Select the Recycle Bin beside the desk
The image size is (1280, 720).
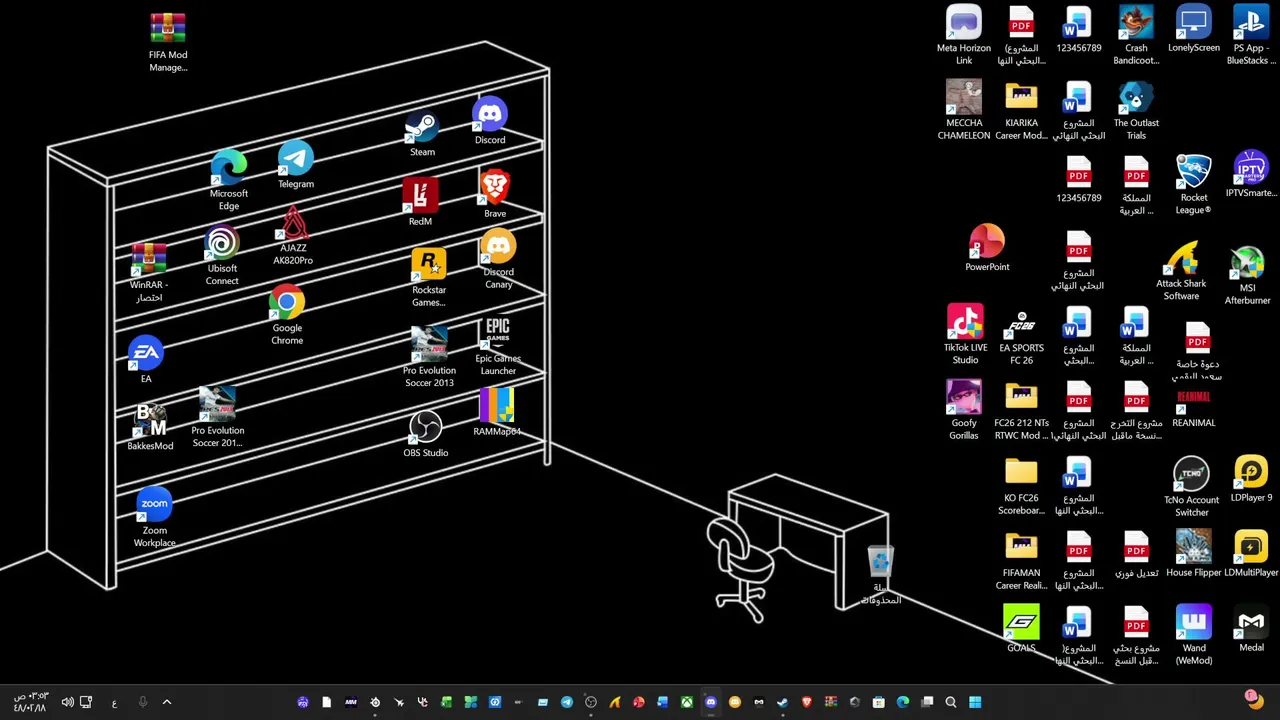click(x=880, y=576)
